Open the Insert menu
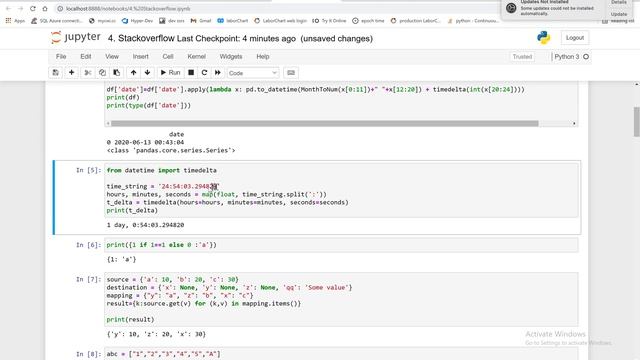 point(140,56)
